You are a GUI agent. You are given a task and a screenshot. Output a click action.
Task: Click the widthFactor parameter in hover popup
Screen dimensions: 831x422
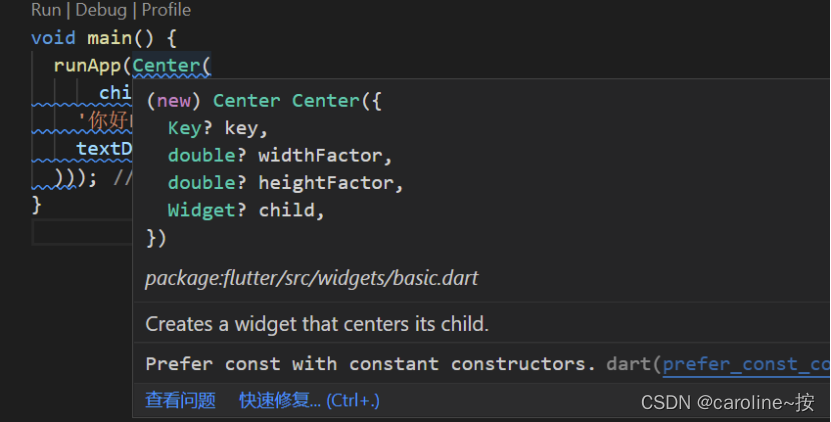[x=320, y=156]
